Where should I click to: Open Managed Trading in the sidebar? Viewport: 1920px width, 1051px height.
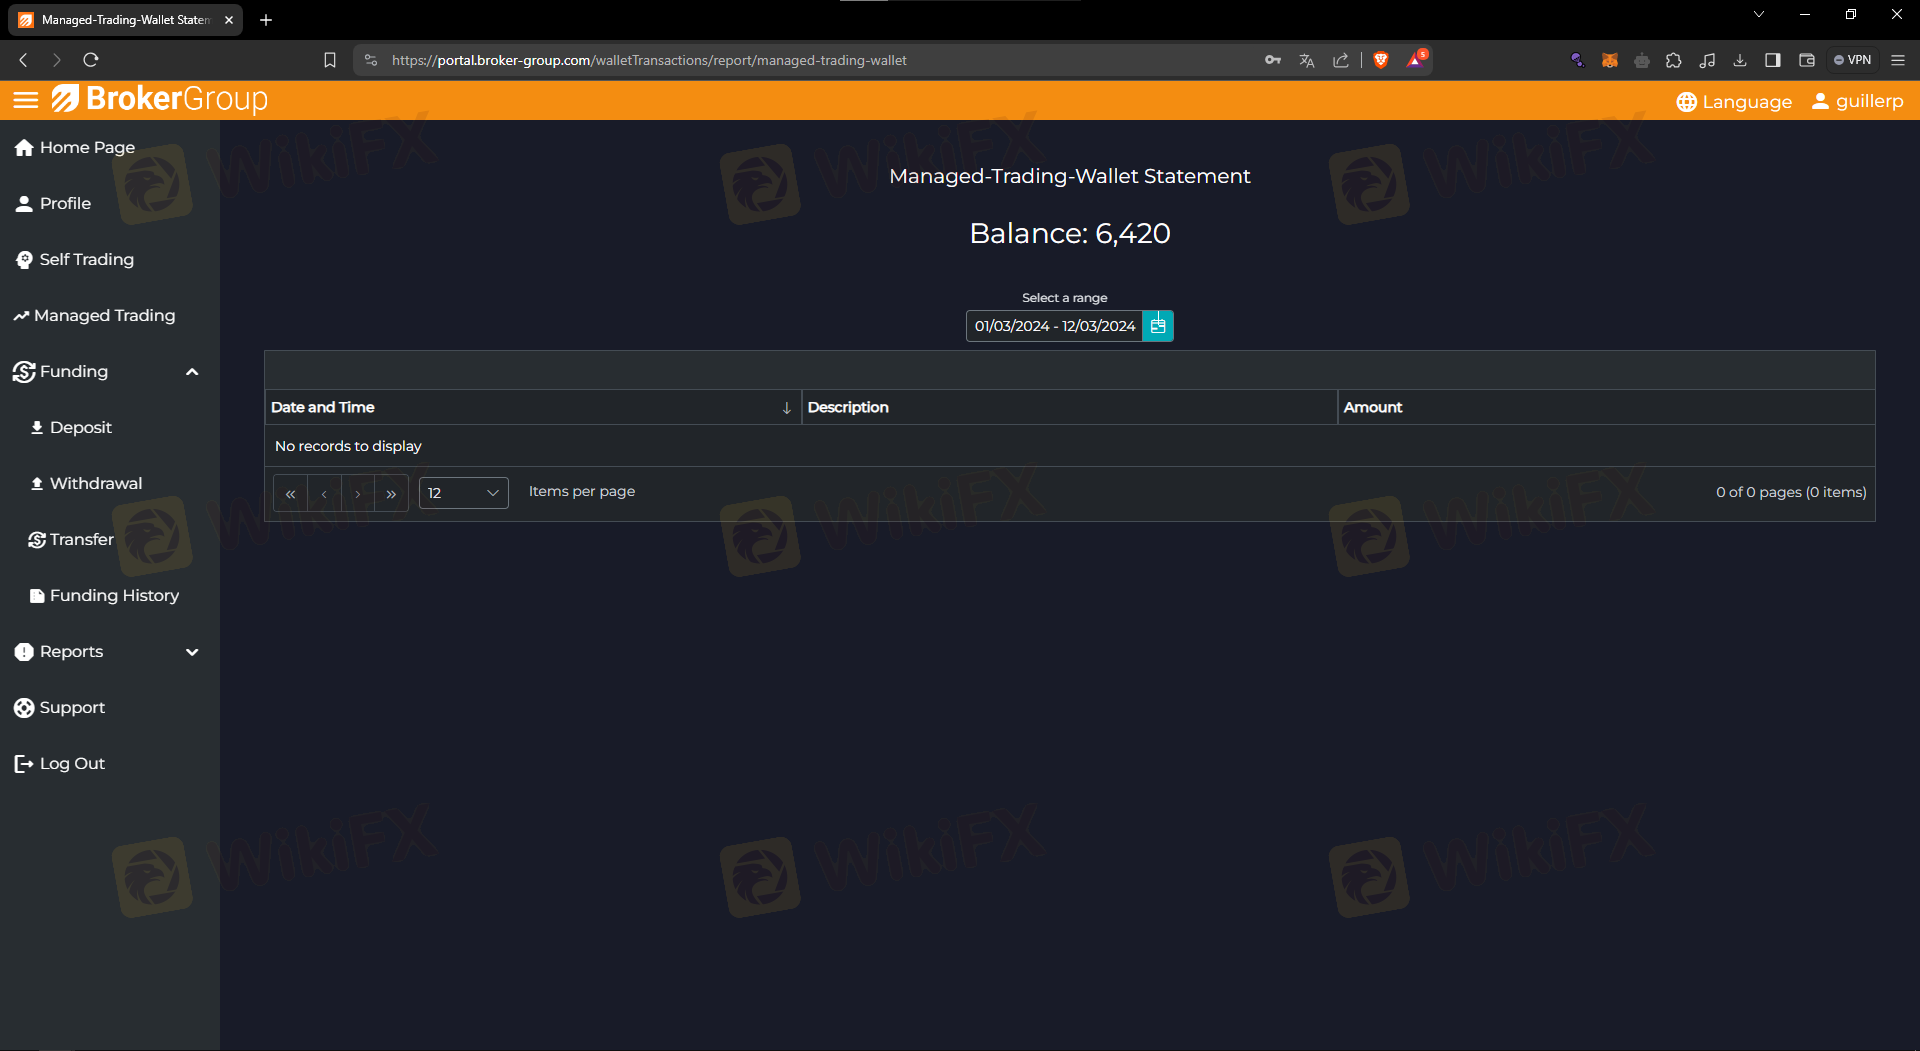(x=104, y=316)
